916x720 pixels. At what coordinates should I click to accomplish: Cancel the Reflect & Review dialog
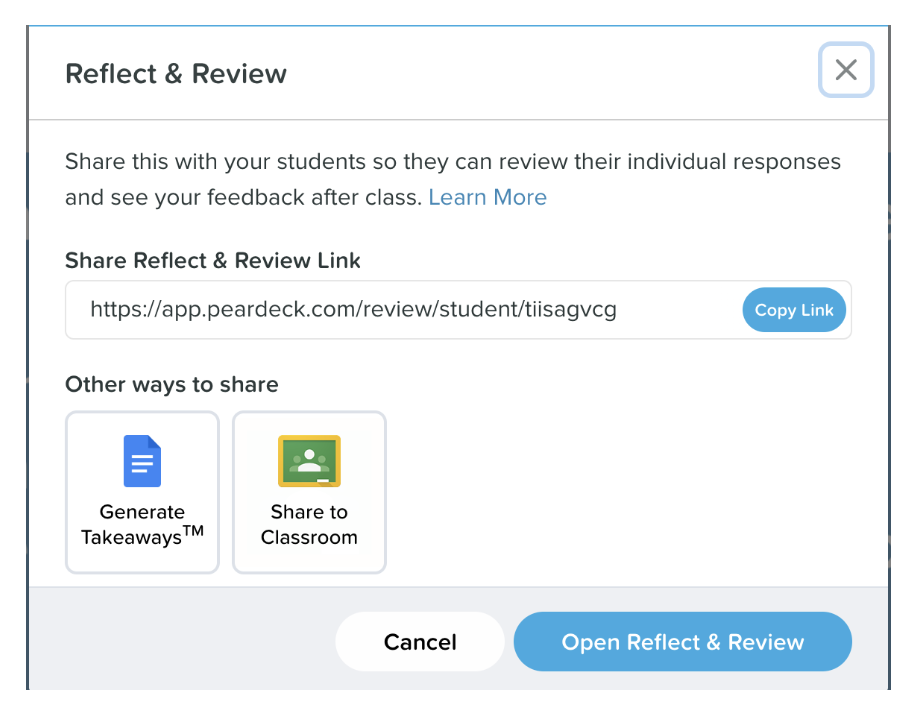click(x=419, y=641)
